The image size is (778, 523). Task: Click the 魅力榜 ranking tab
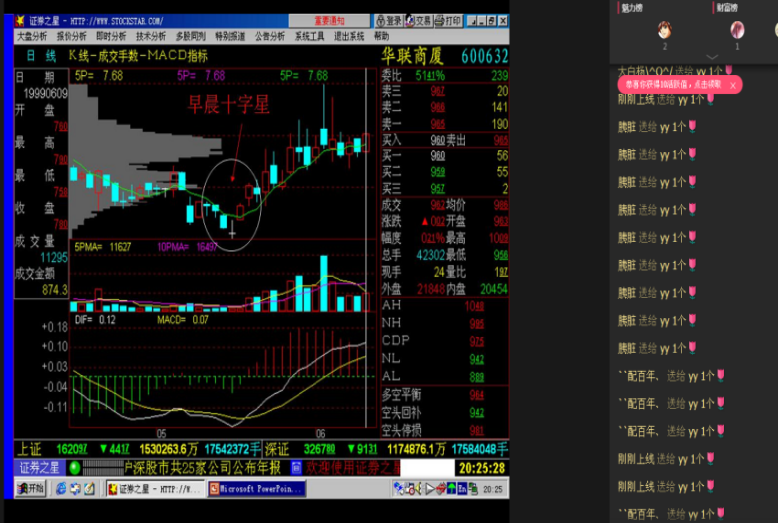[630, 6]
